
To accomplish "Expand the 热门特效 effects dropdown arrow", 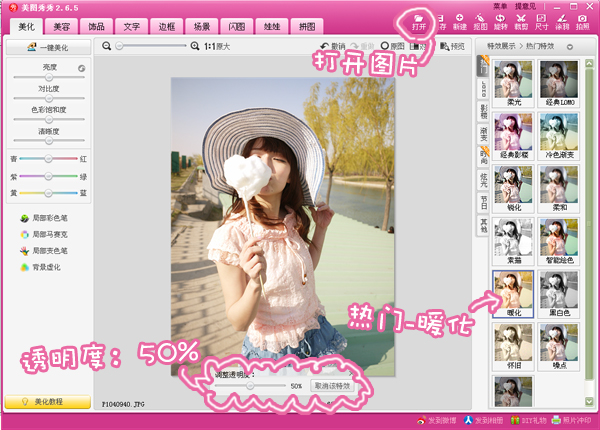I will click(x=571, y=46).
